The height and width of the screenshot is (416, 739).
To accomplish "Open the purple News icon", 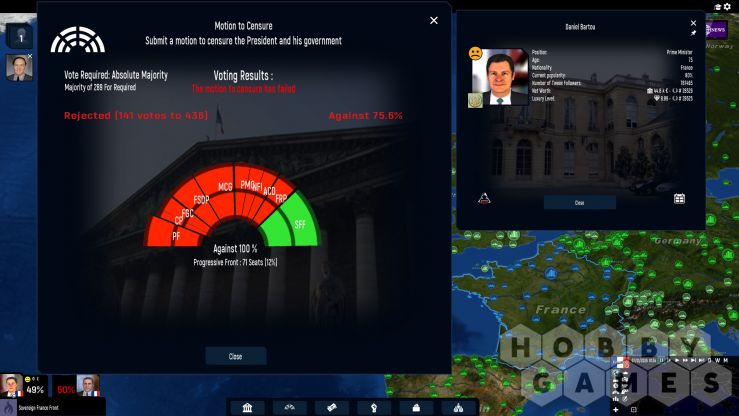I will click(716, 30).
